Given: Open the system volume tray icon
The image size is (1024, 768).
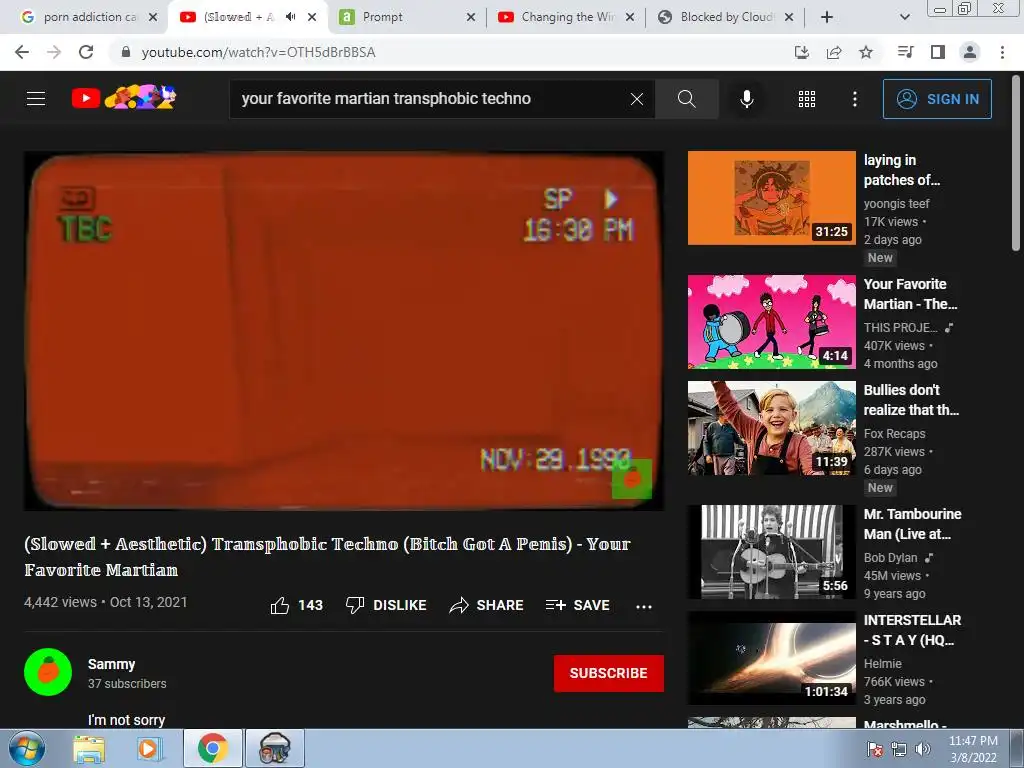Looking at the screenshot, I should [x=923, y=749].
